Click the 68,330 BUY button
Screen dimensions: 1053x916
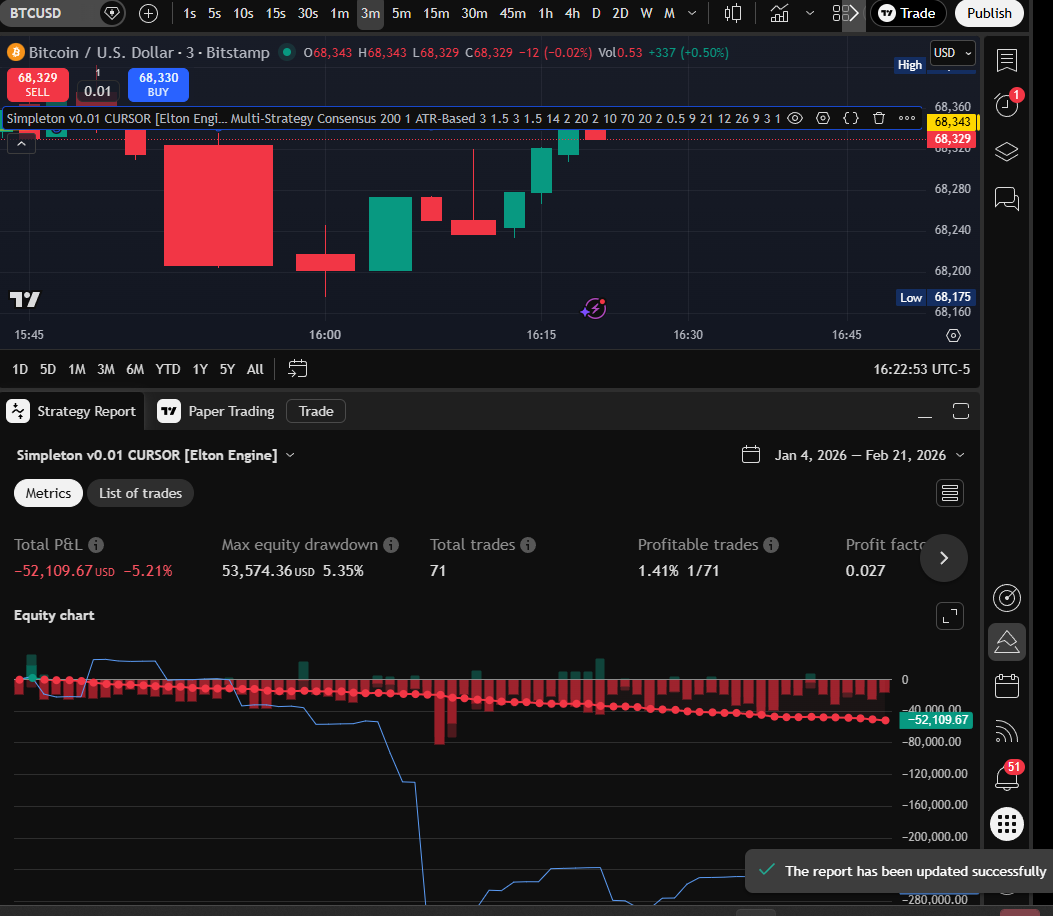coord(157,85)
